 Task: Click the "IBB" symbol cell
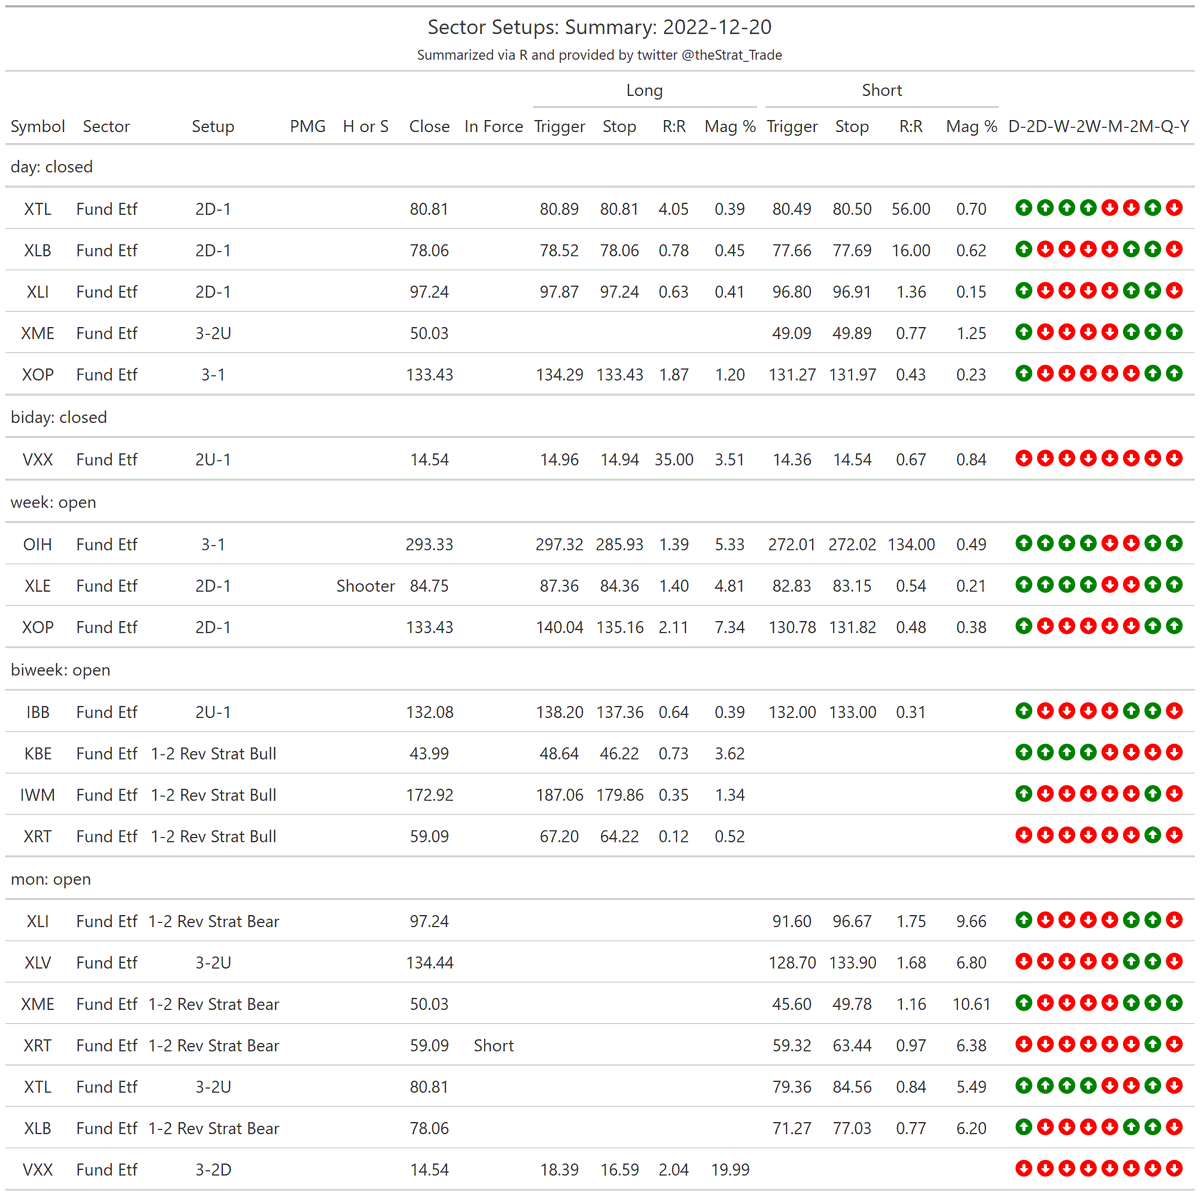pos(38,712)
